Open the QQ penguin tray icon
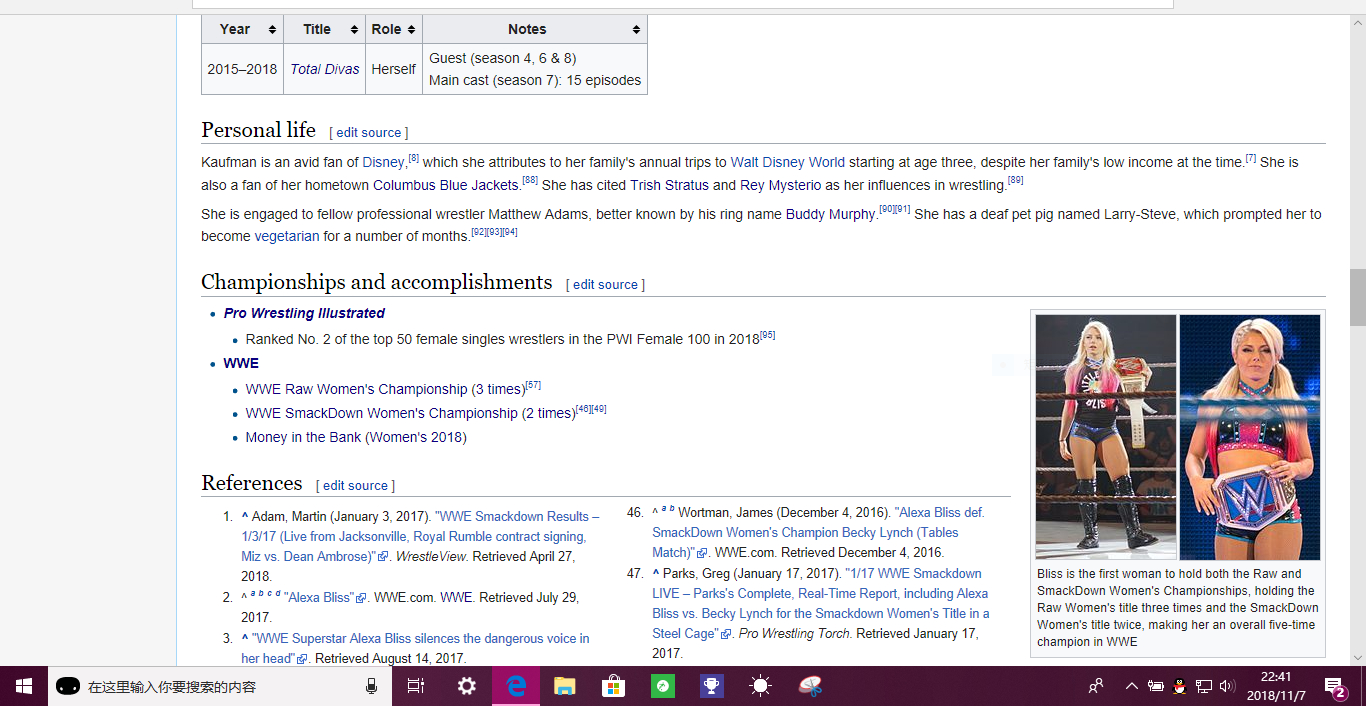Image resolution: width=1366 pixels, height=706 pixels. tap(1180, 686)
